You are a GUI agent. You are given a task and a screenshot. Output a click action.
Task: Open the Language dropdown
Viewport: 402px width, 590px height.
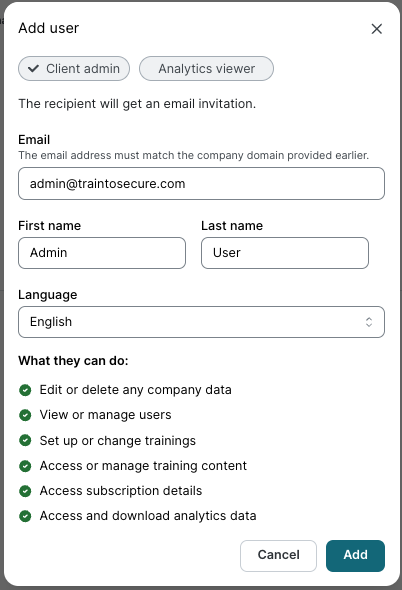[x=201, y=322]
